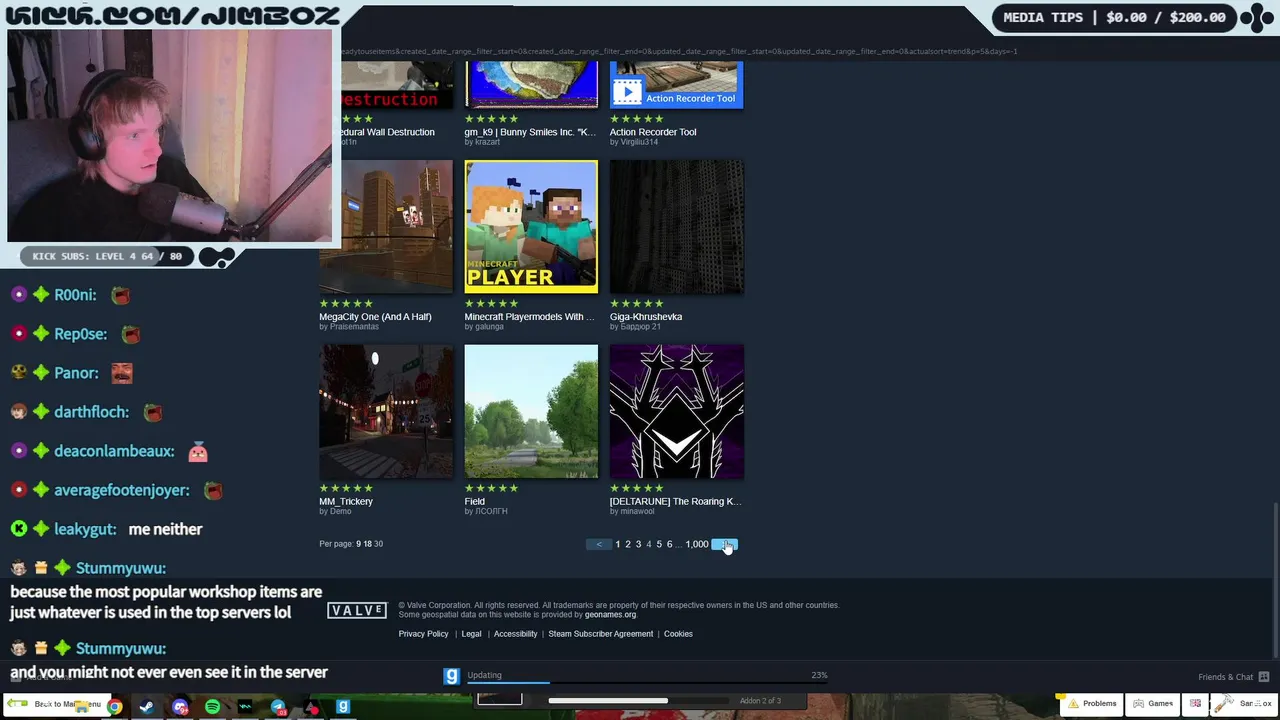The height and width of the screenshot is (720, 1280).
Task: Click the UK flag language button
Action: coord(1195,703)
